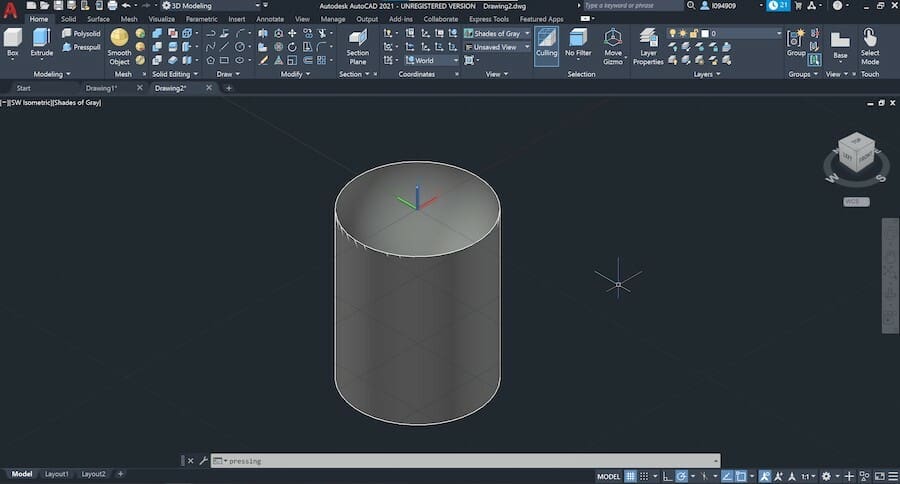Select the Line draw tool
Screen dimensions: 900x484
point(224,47)
